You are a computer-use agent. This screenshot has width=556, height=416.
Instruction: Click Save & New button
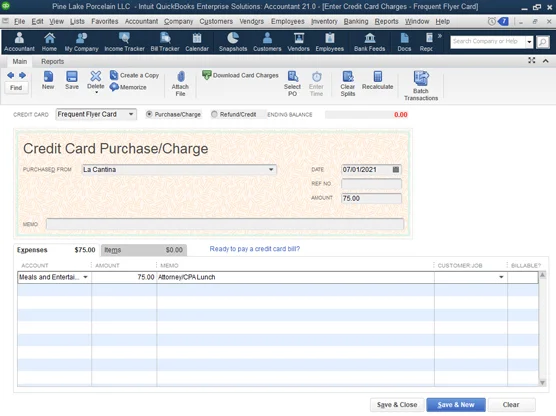[x=456, y=405]
